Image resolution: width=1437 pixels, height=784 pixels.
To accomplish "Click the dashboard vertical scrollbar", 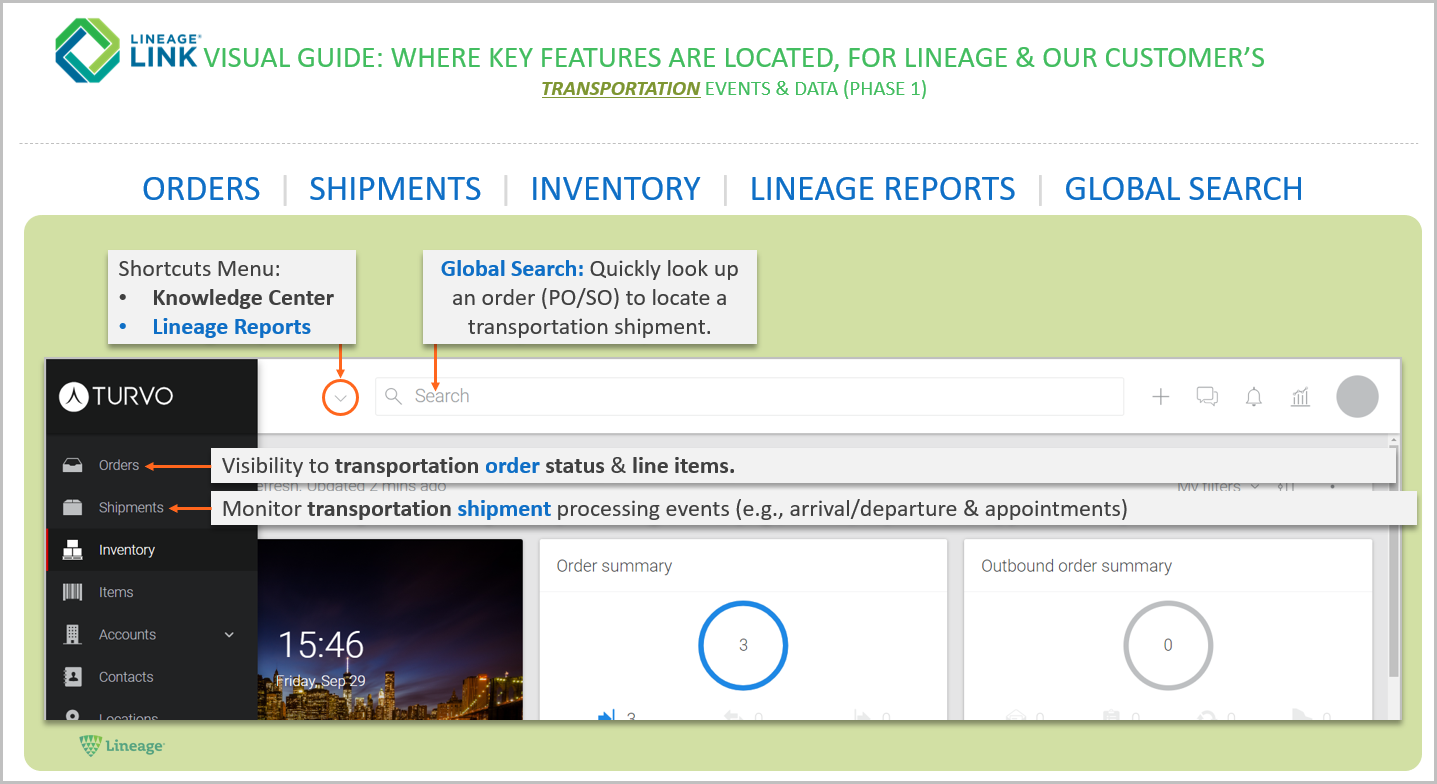I will coord(1394,577).
